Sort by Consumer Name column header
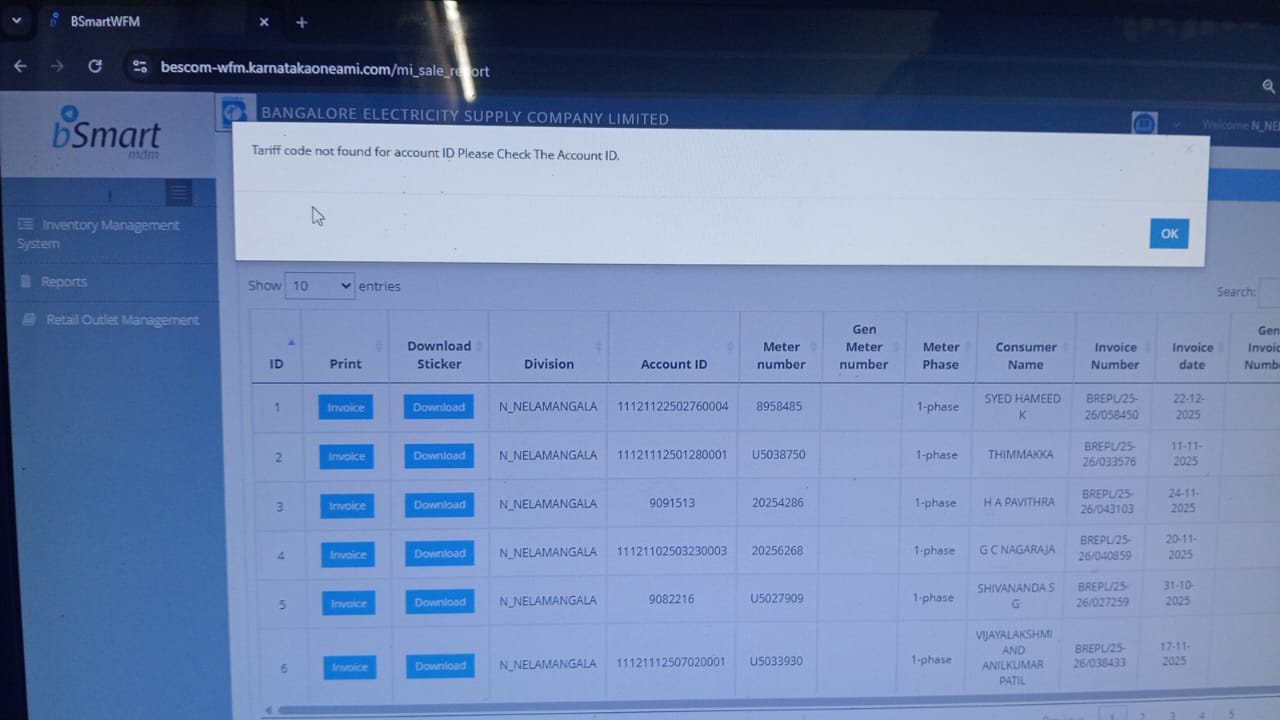This screenshot has height=720, width=1280. [x=1025, y=348]
